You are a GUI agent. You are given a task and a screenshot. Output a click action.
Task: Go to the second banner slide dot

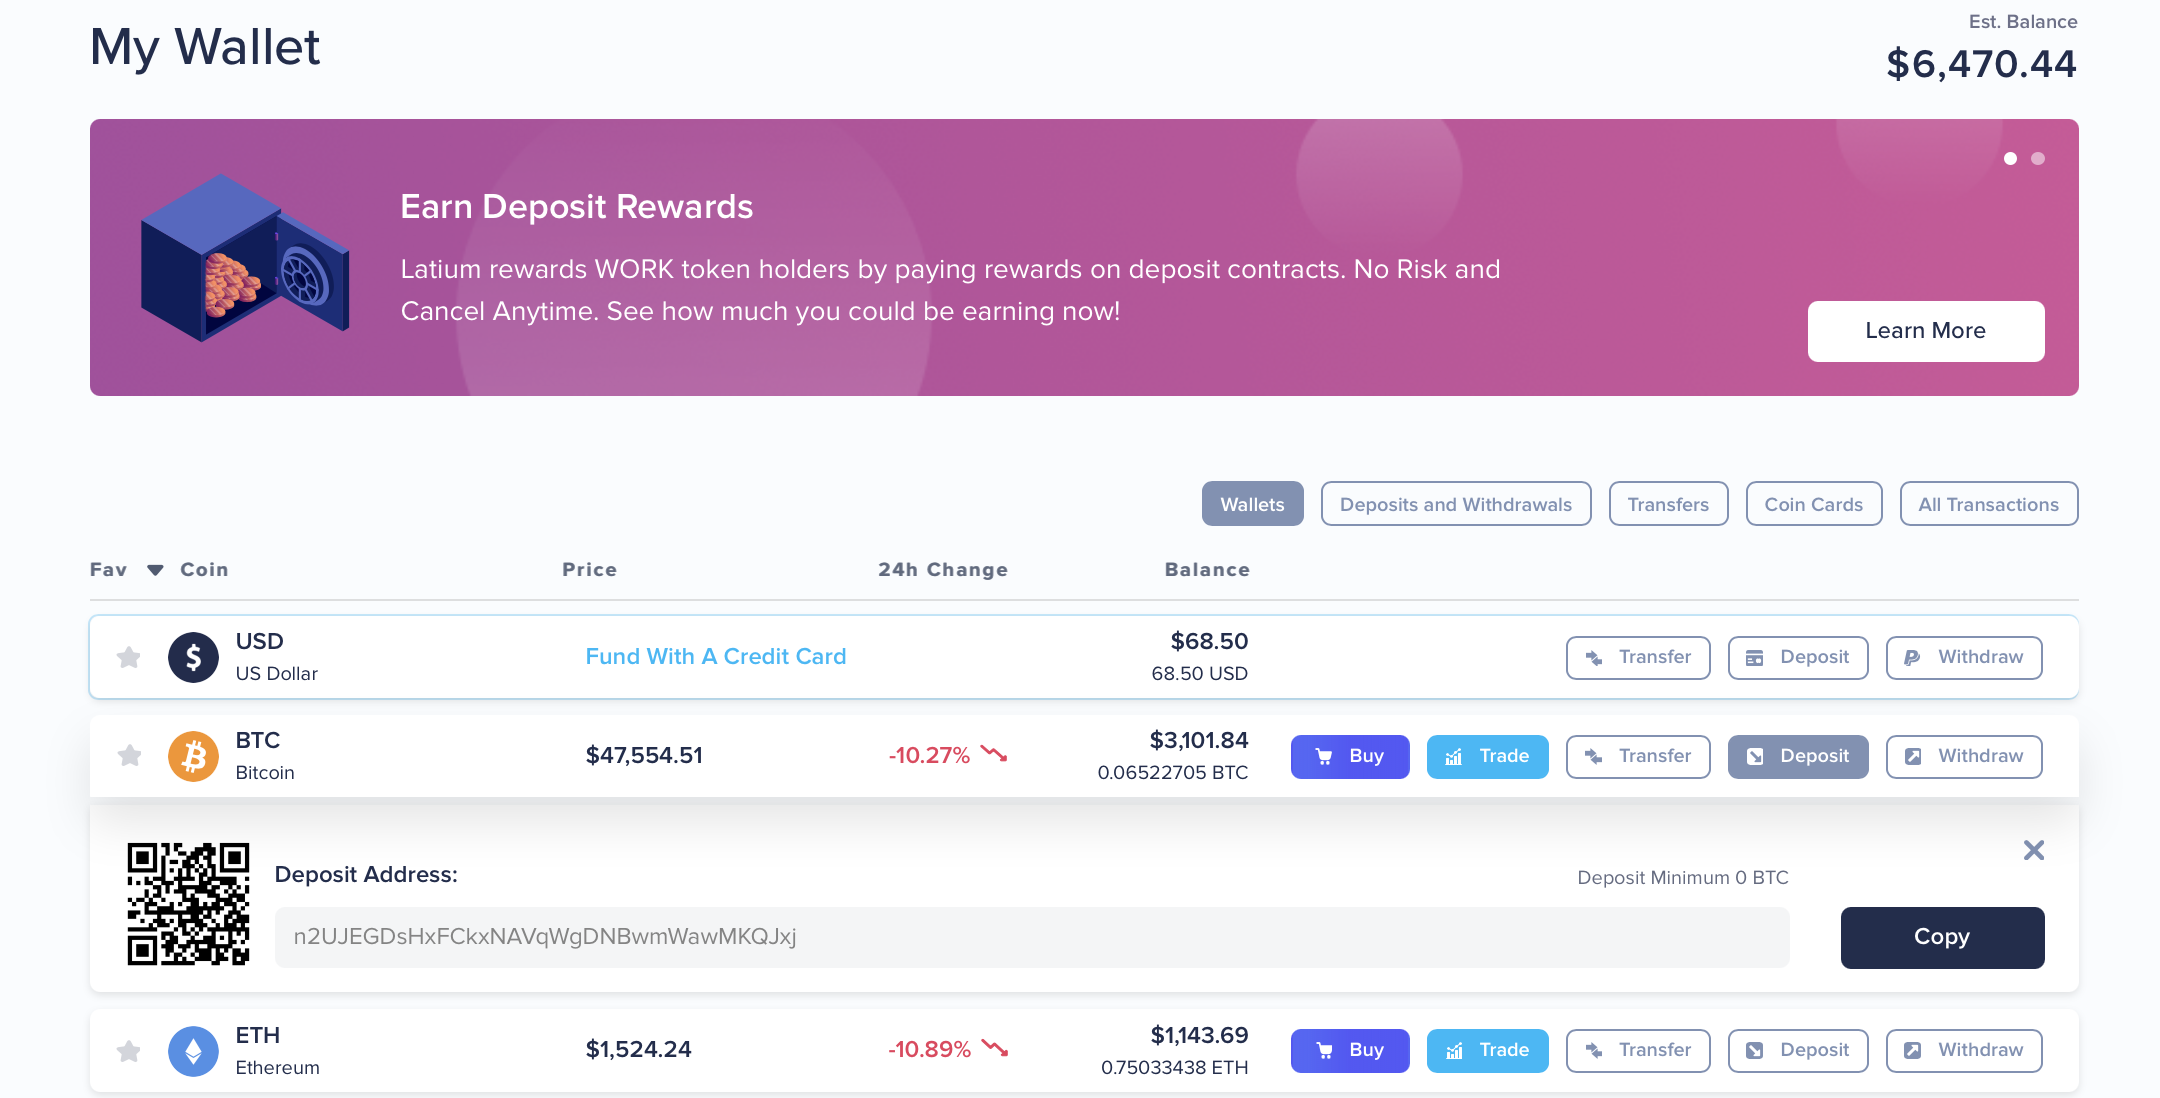coord(2038,159)
